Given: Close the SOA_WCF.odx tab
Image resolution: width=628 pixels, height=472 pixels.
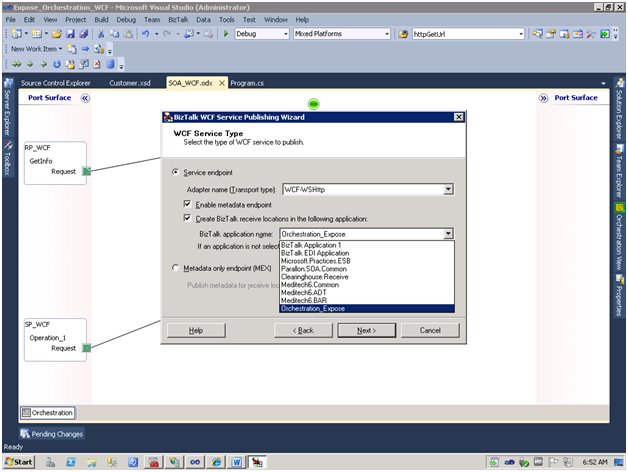Looking at the screenshot, I should pyautogui.click(x=222, y=83).
